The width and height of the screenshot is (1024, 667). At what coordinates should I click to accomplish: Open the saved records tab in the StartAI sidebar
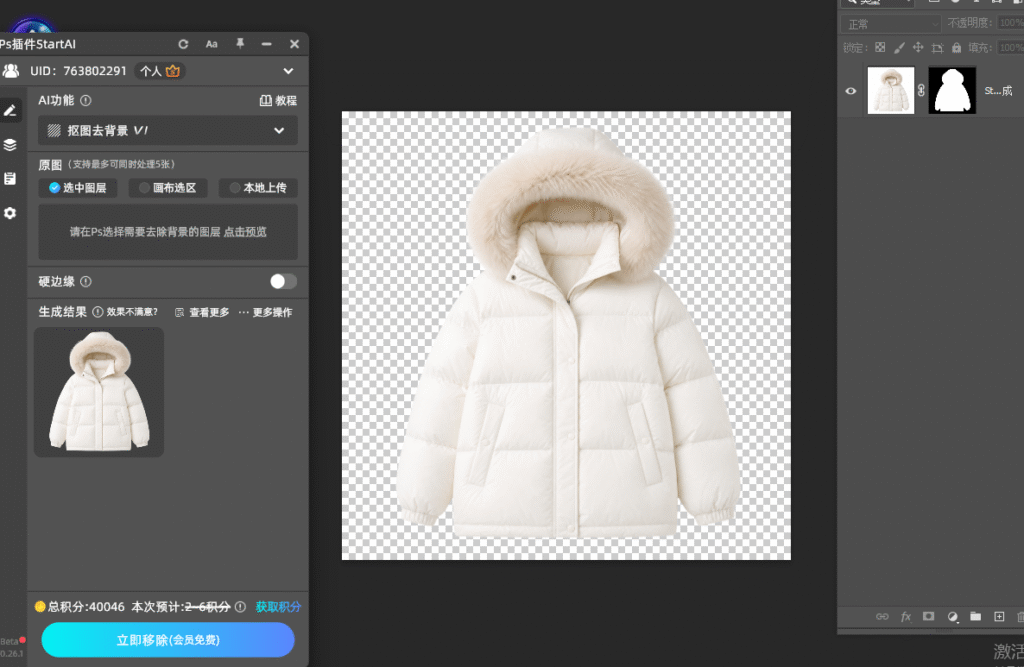point(10,178)
